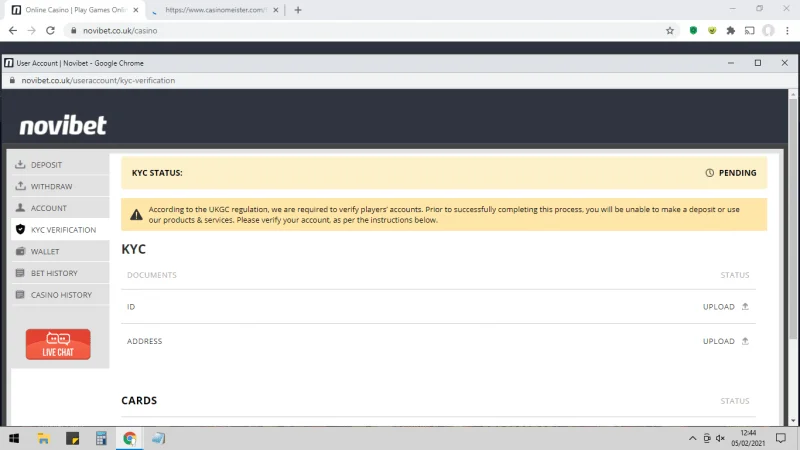Open the Deposit section in sidebar
800x450 pixels.
click(x=60, y=165)
